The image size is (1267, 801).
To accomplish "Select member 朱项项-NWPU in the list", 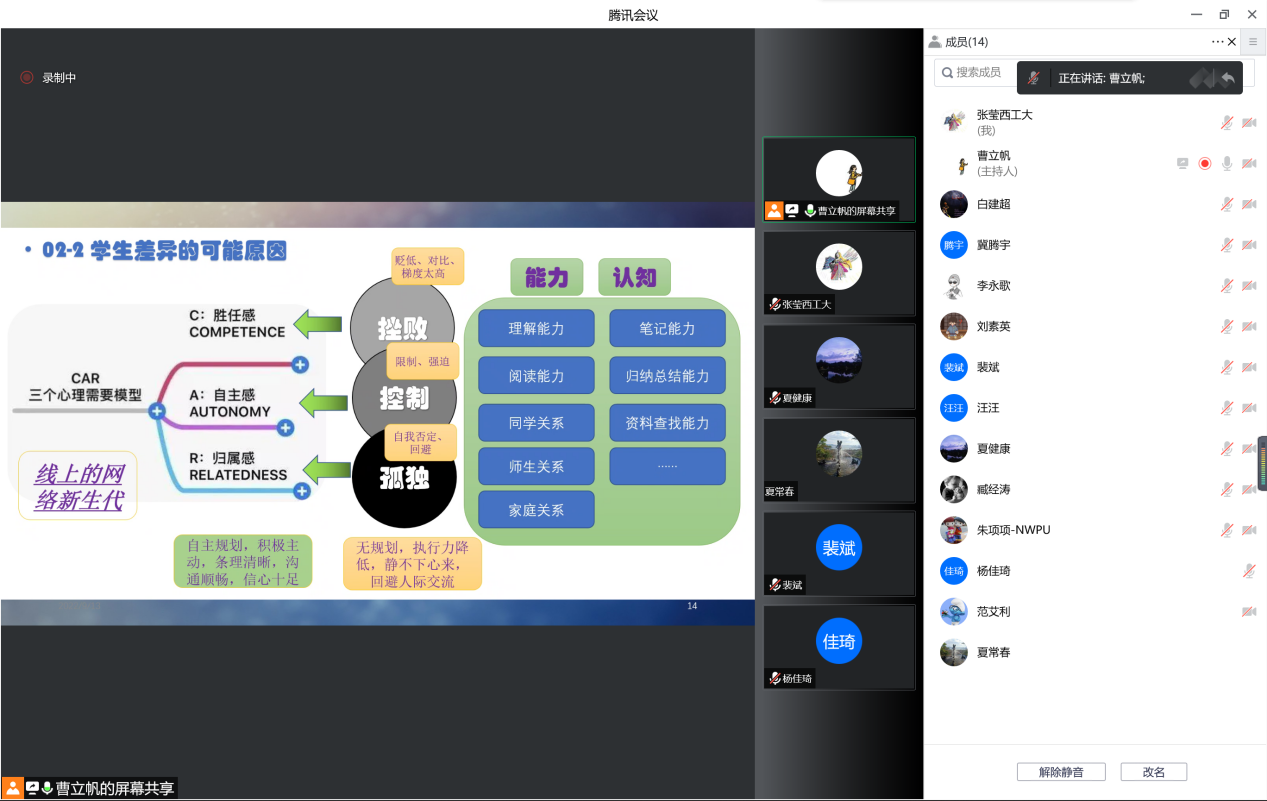I will tap(1013, 530).
